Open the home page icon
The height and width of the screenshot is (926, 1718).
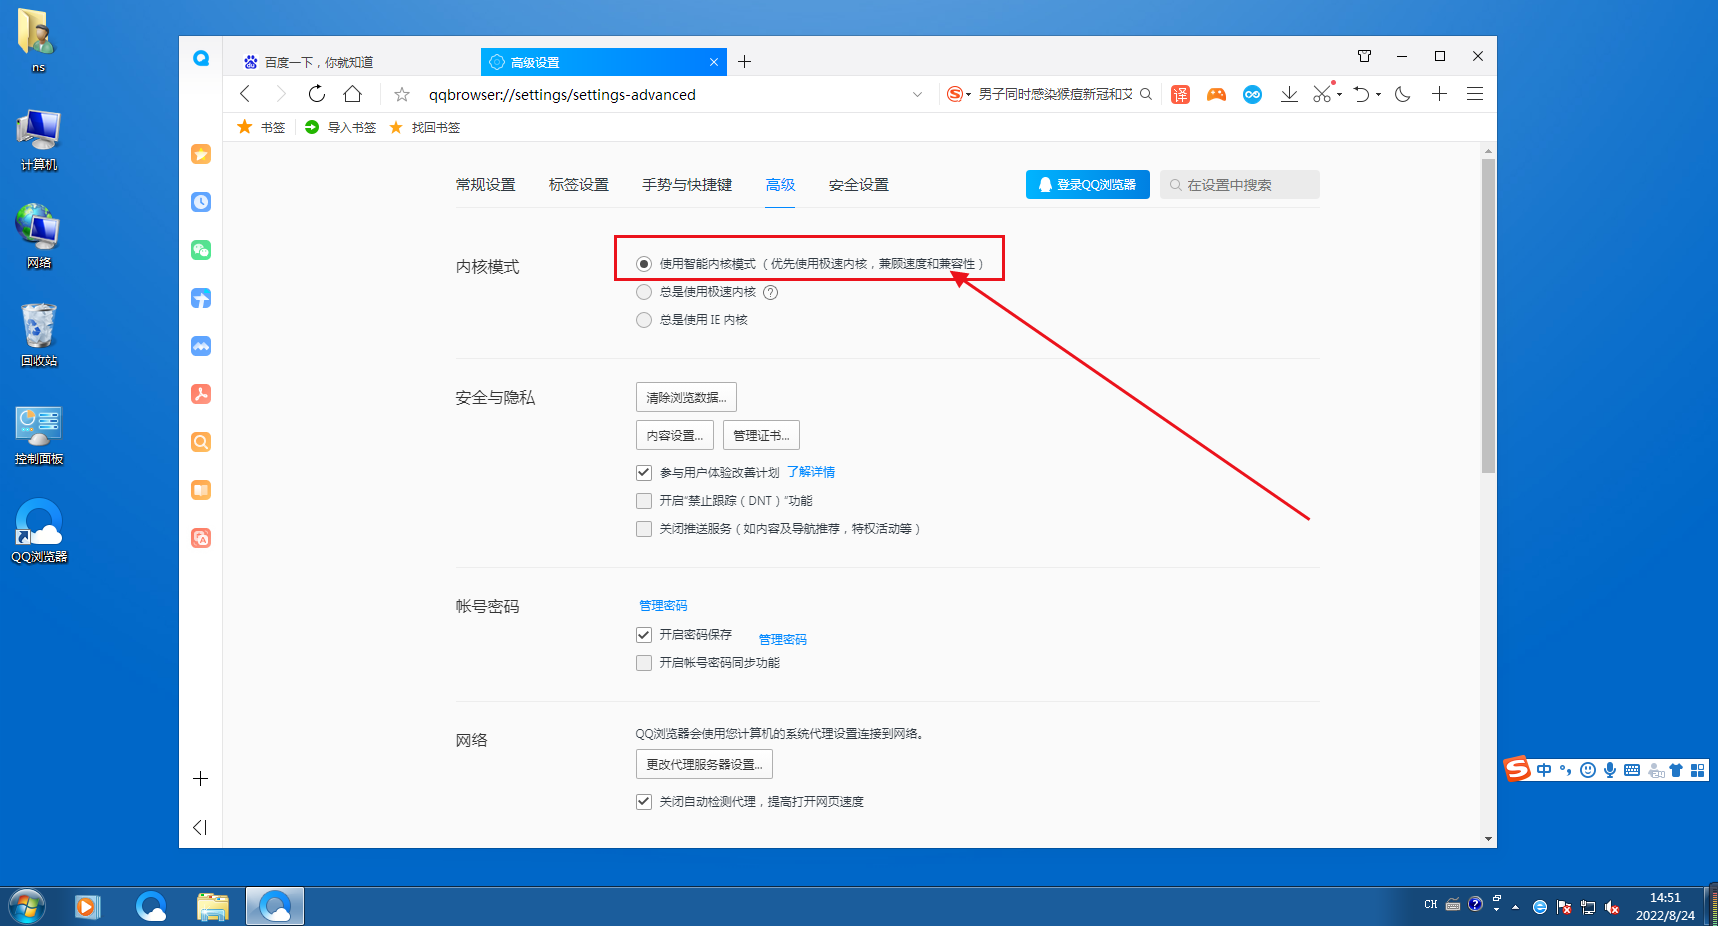tap(353, 94)
